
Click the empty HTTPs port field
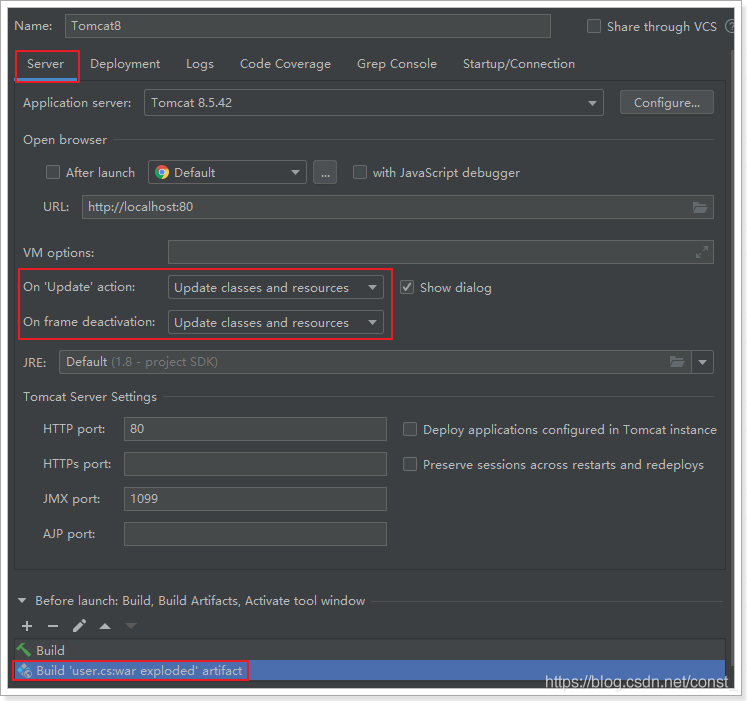[x=255, y=464]
